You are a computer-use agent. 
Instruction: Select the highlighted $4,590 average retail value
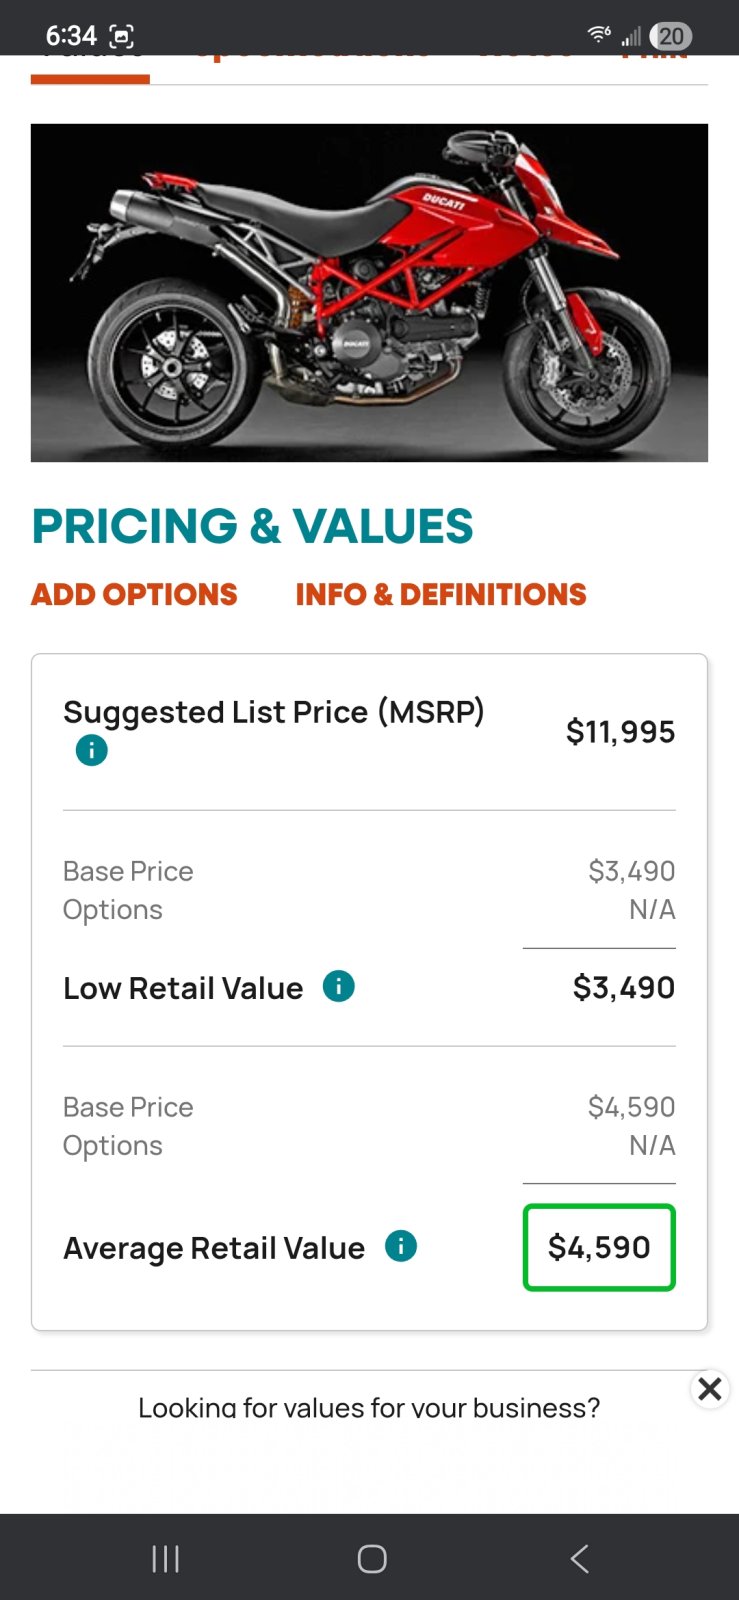click(x=599, y=1247)
